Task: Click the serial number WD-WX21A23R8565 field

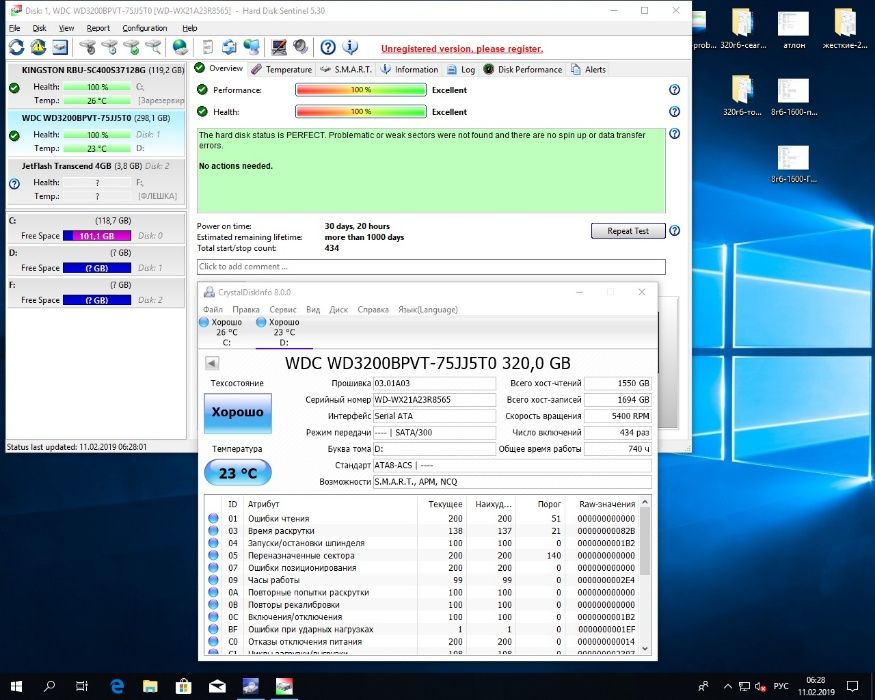Action: pos(434,400)
